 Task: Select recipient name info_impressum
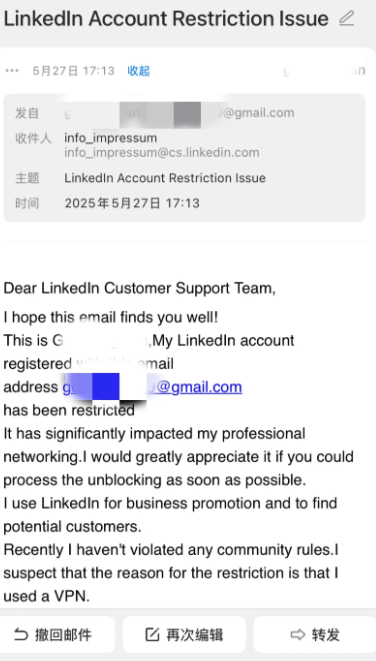point(110,138)
